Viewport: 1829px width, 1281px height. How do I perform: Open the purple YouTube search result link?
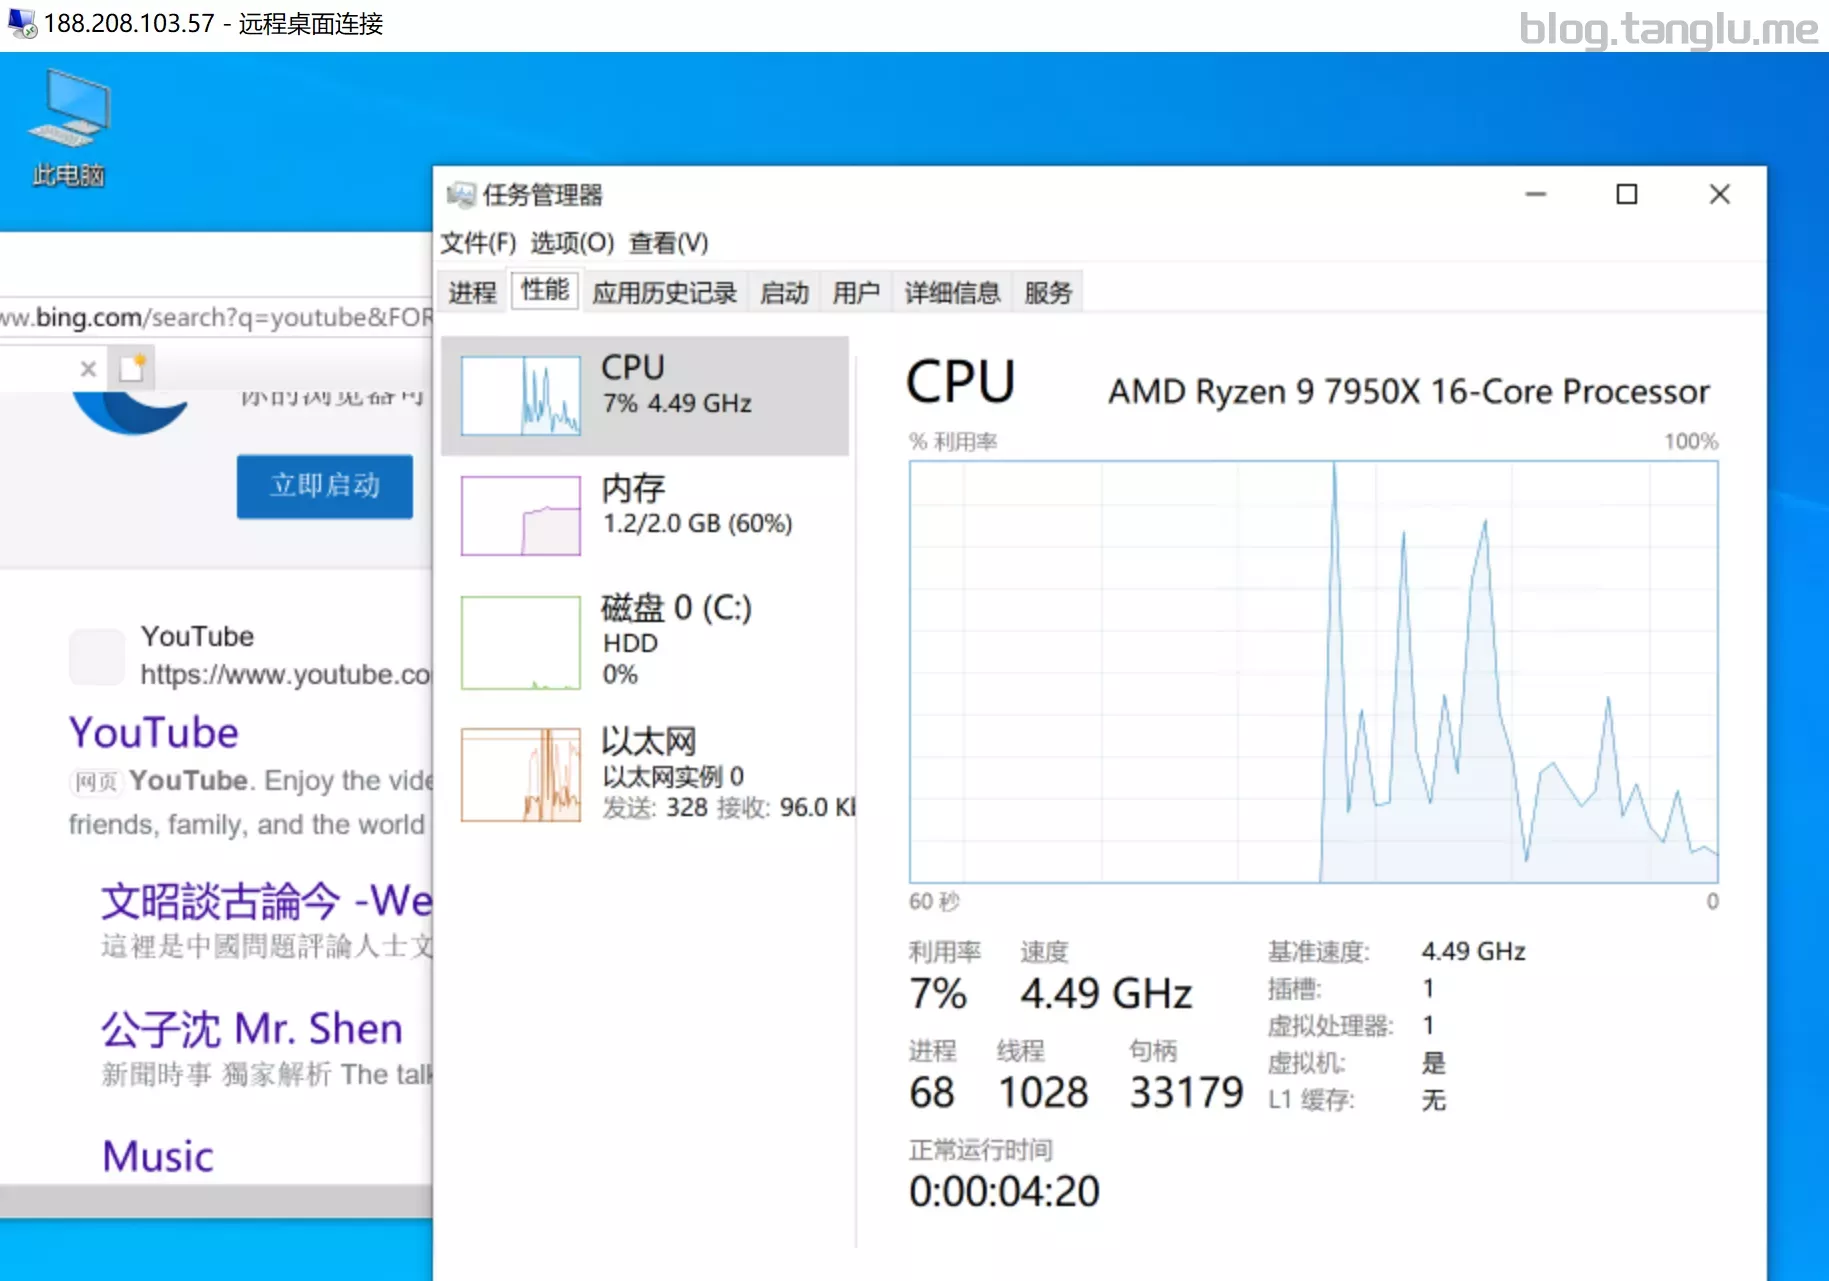(154, 732)
